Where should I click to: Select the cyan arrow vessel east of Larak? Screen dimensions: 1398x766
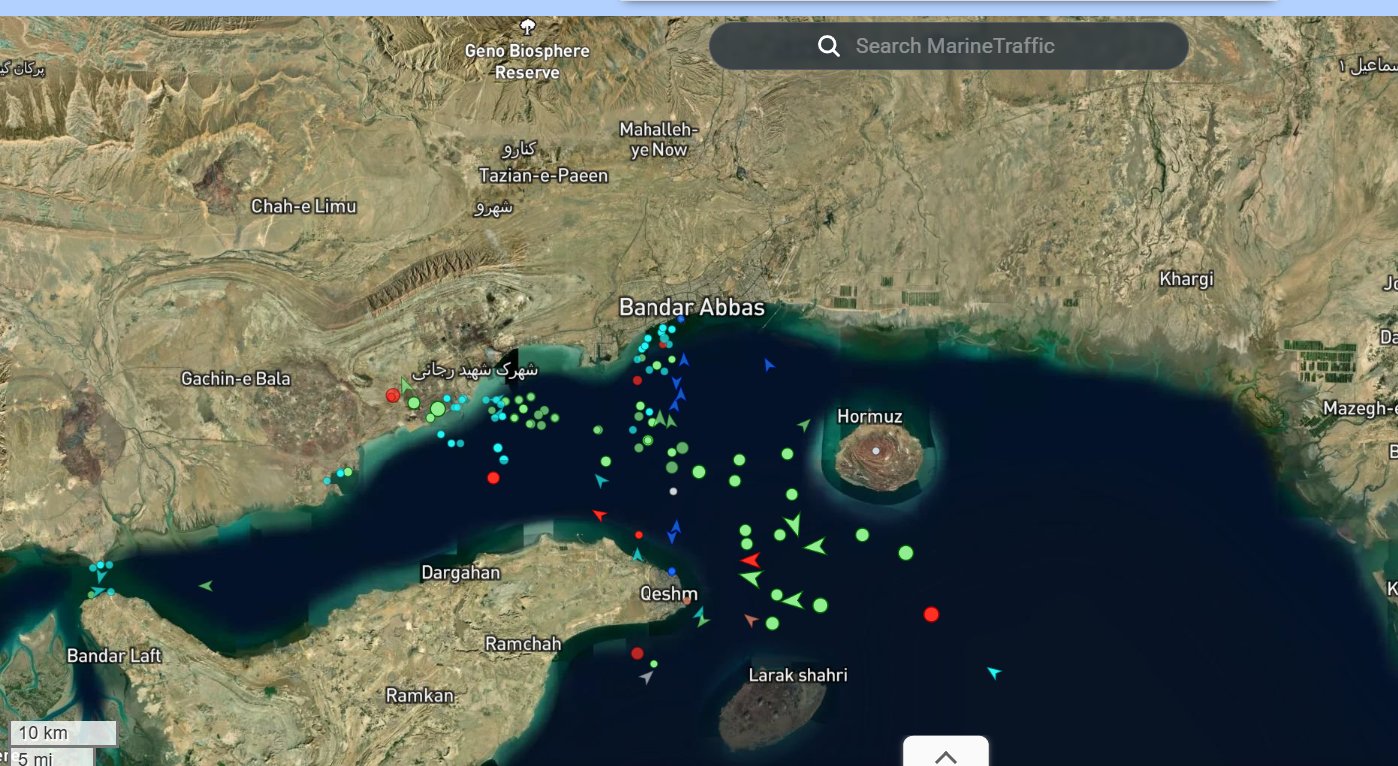tap(993, 673)
